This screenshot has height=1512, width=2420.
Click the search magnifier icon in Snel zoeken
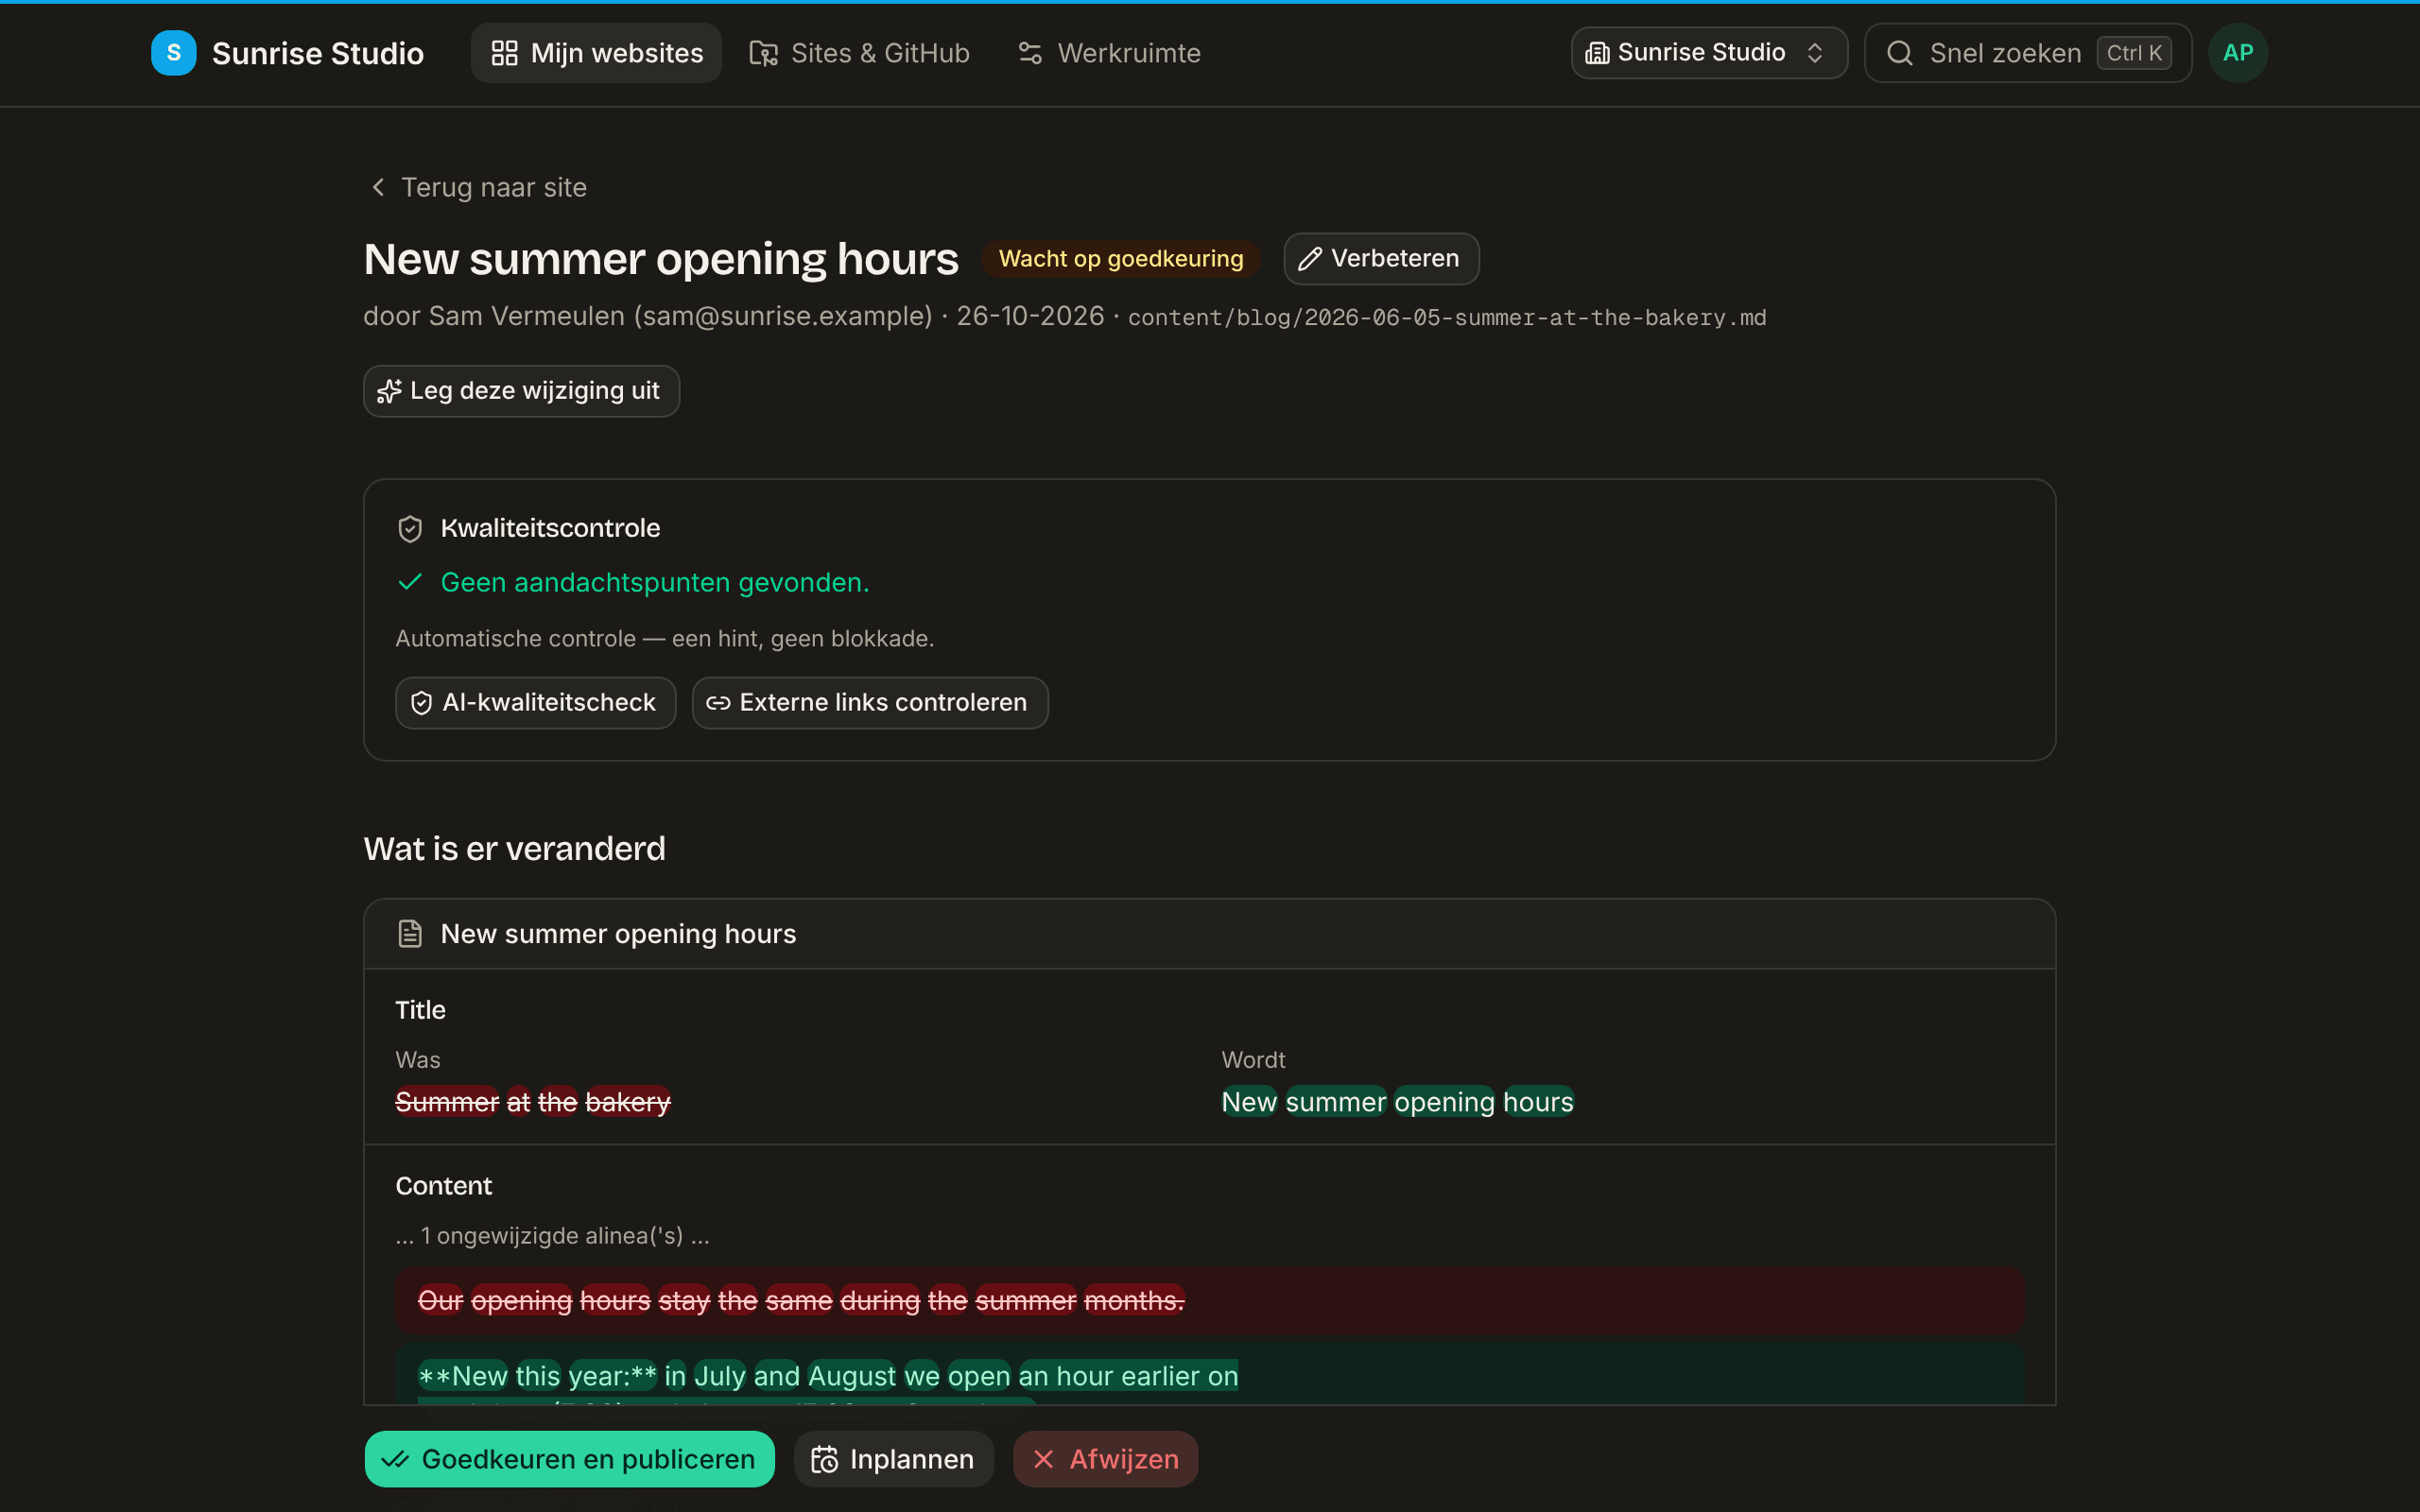1900,53
